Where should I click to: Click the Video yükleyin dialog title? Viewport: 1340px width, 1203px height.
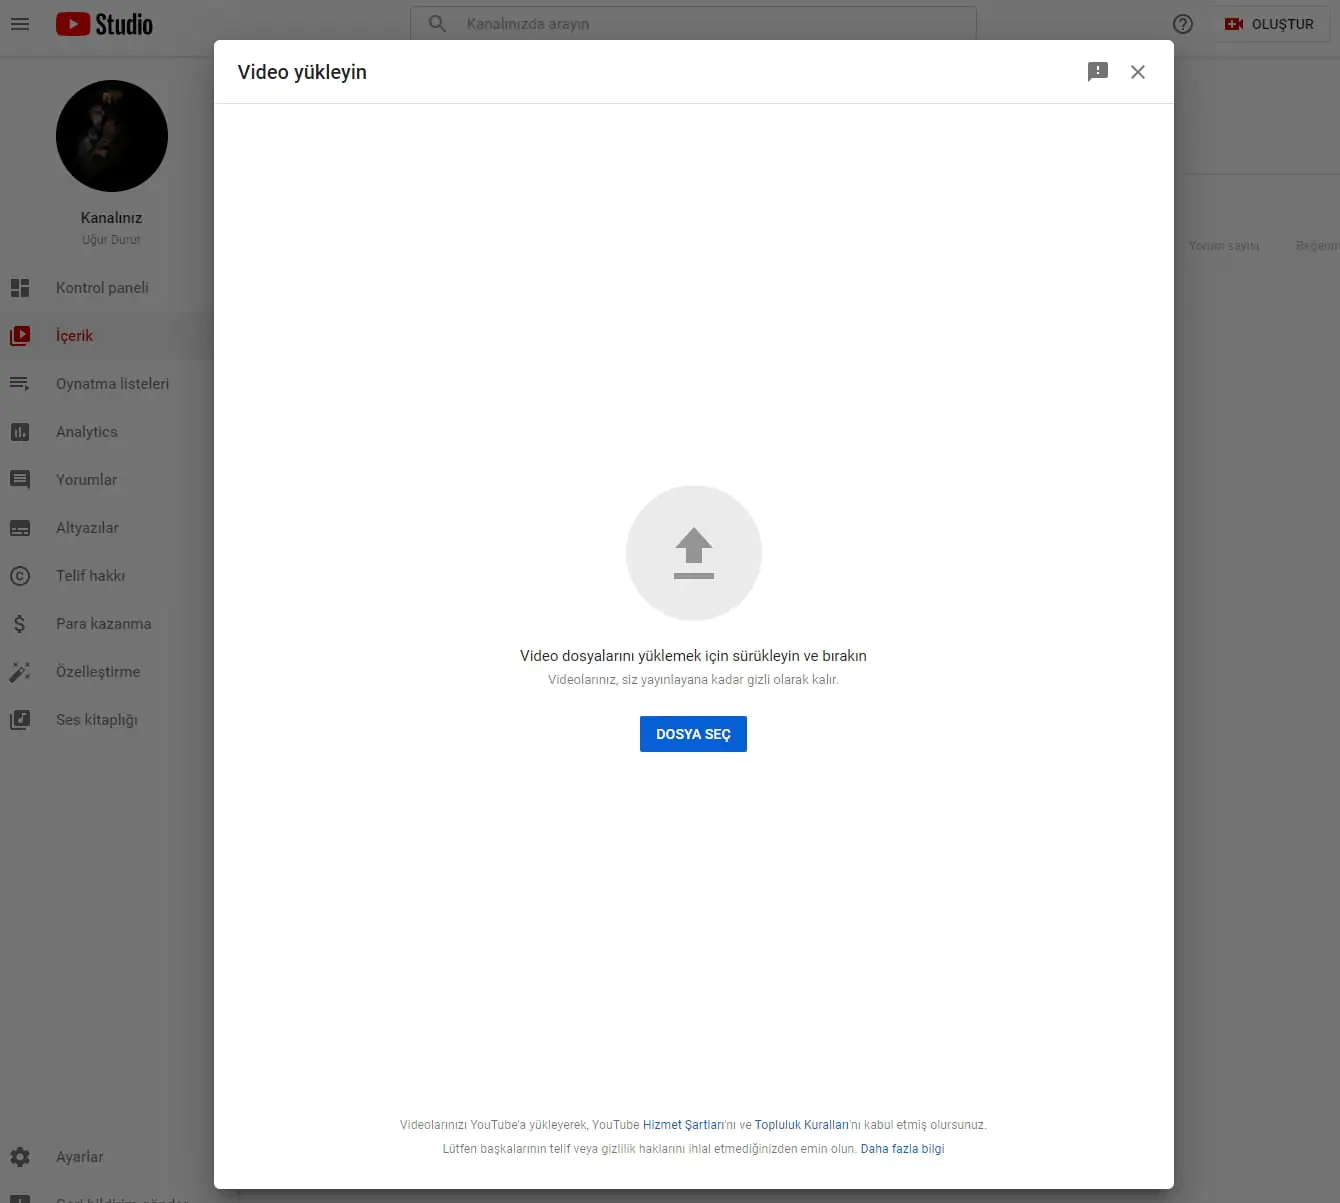[x=302, y=72]
